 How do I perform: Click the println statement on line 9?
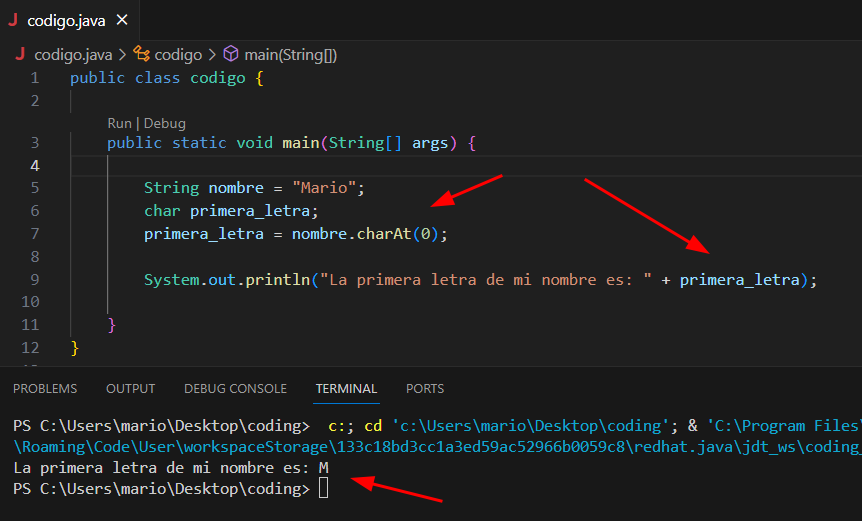point(480,280)
